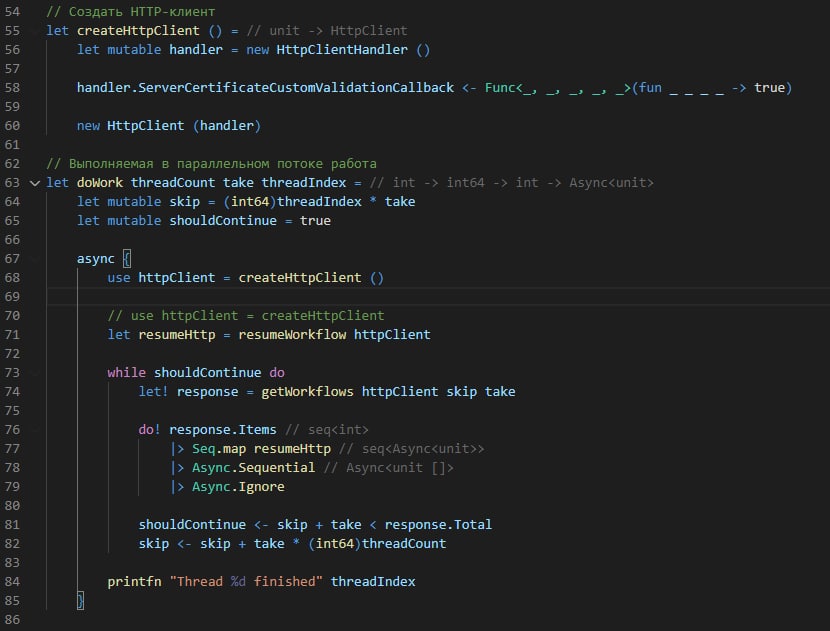The width and height of the screenshot is (830, 631).
Task: Collapse the doWork function fold chevron
Action: [35, 183]
